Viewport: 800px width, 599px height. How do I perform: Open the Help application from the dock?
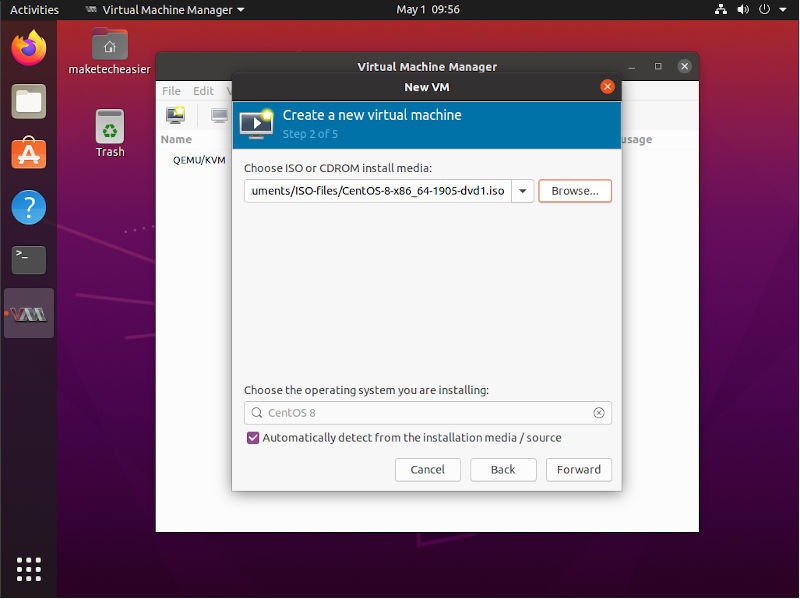[x=28, y=207]
